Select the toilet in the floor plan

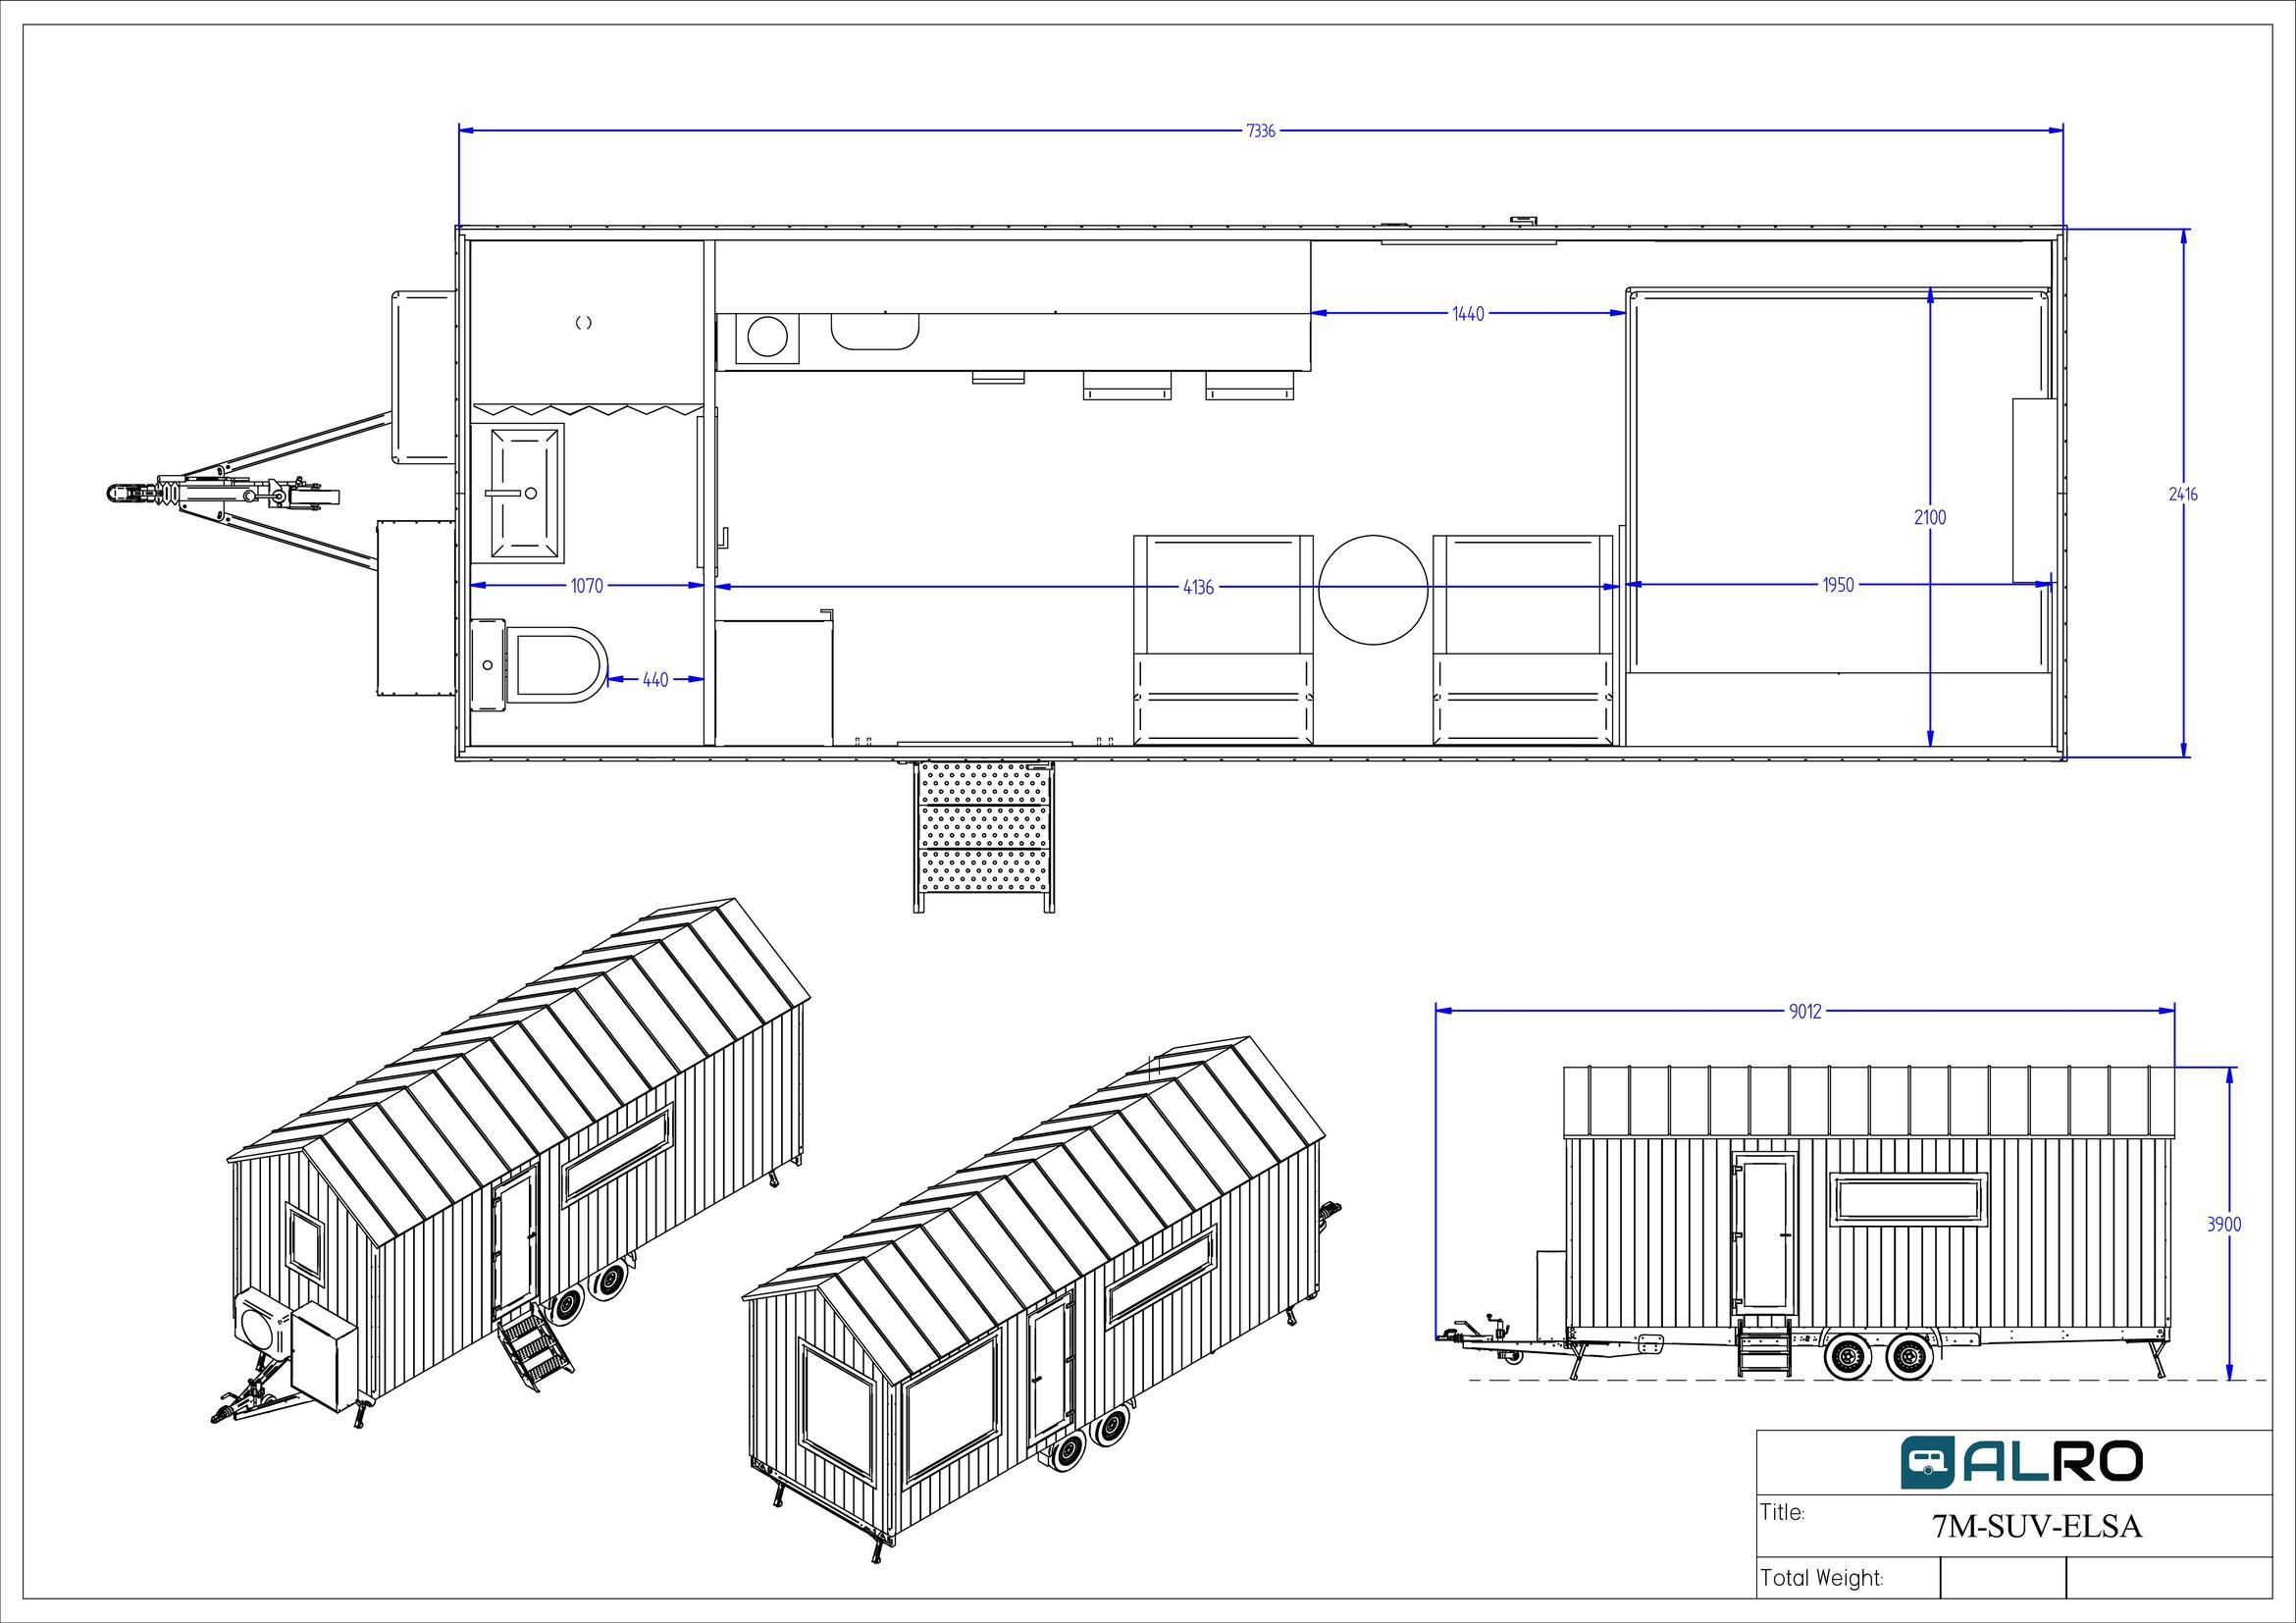click(x=540, y=664)
